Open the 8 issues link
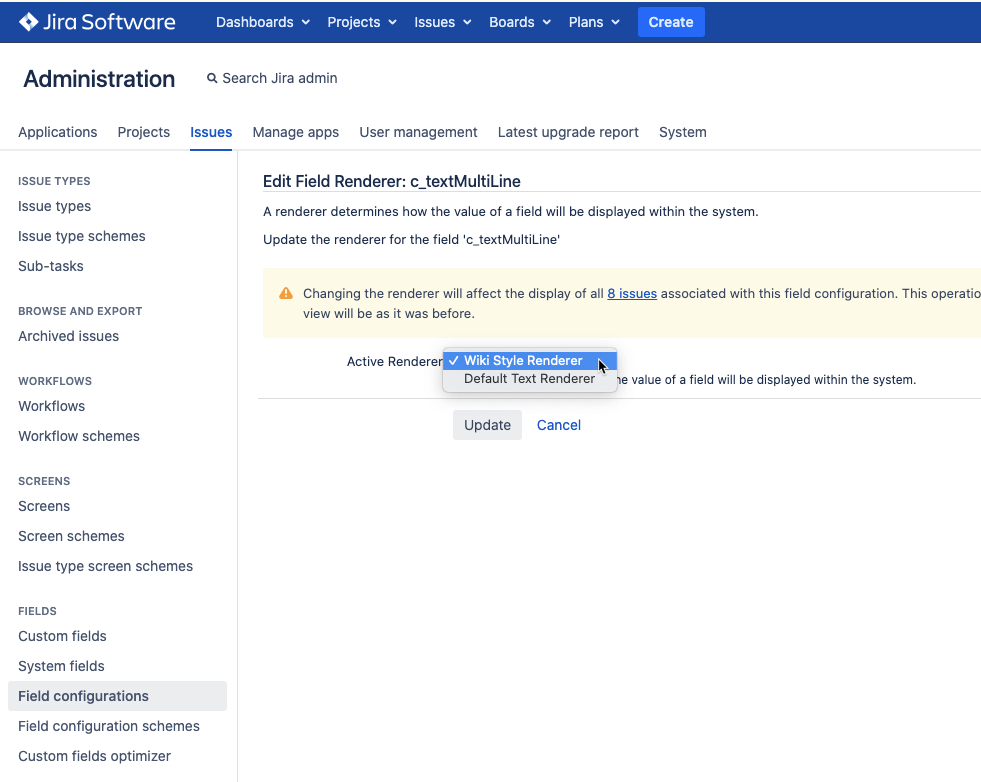The width and height of the screenshot is (981, 782). [x=632, y=294]
